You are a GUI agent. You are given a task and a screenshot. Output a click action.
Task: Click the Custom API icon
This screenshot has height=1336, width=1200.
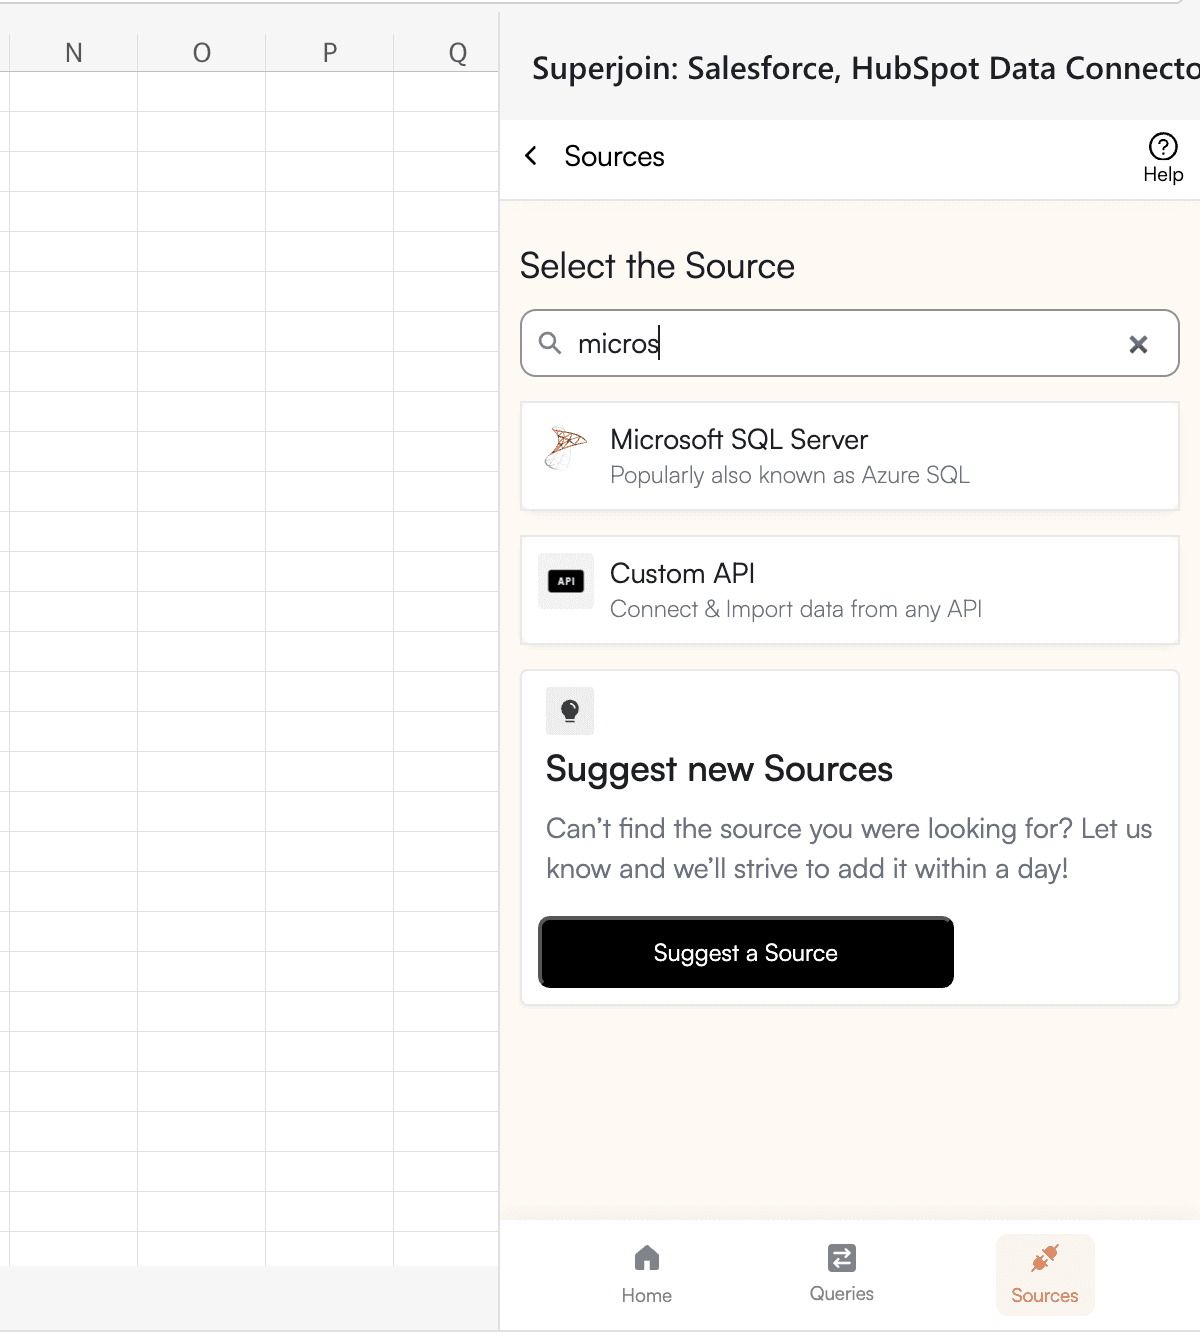coord(566,581)
